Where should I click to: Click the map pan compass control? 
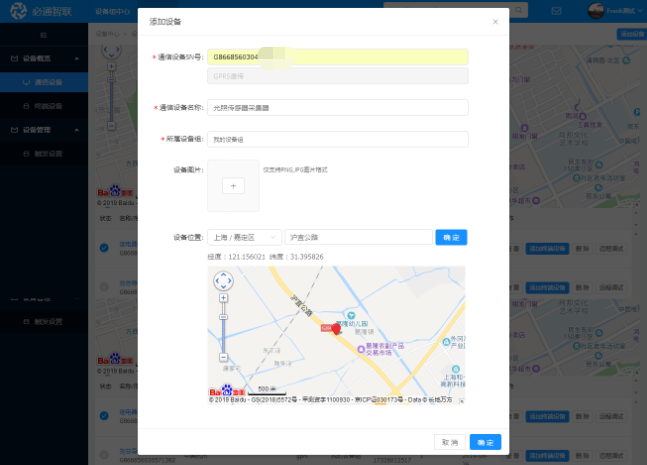223,281
